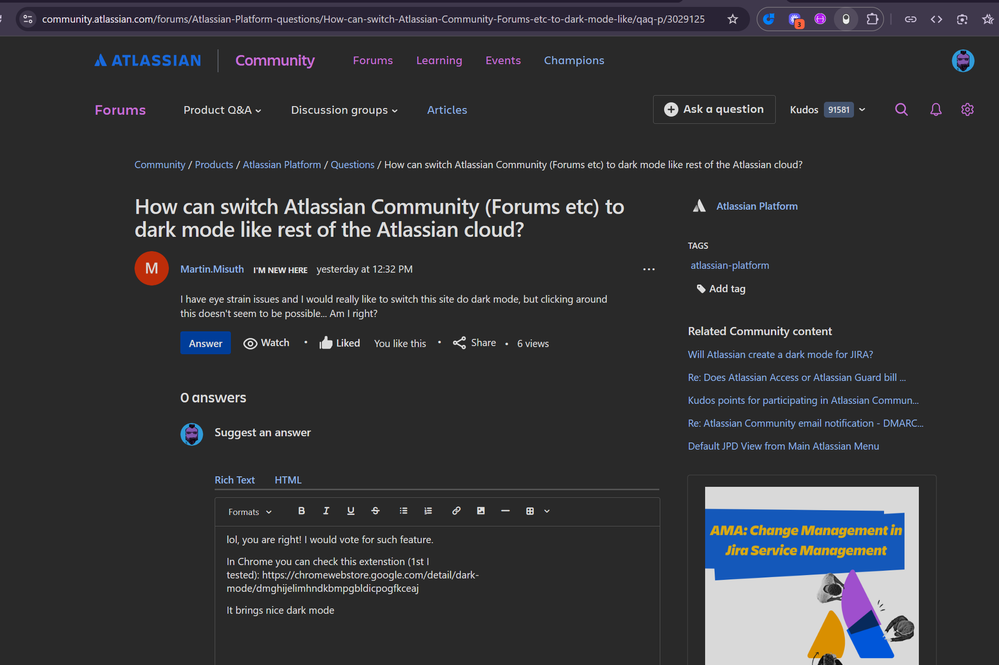
Task: Open Martin.Misuth's profile link
Action: (x=212, y=269)
